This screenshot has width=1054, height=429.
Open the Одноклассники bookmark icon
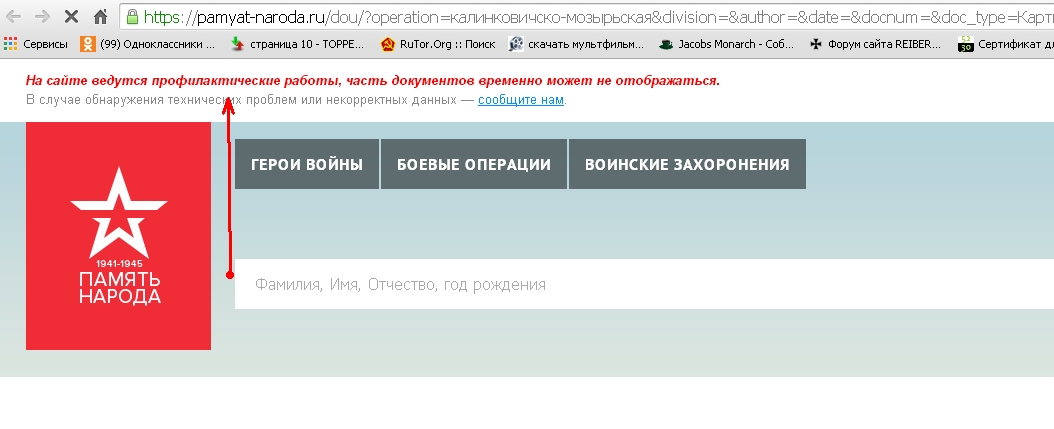click(x=88, y=44)
